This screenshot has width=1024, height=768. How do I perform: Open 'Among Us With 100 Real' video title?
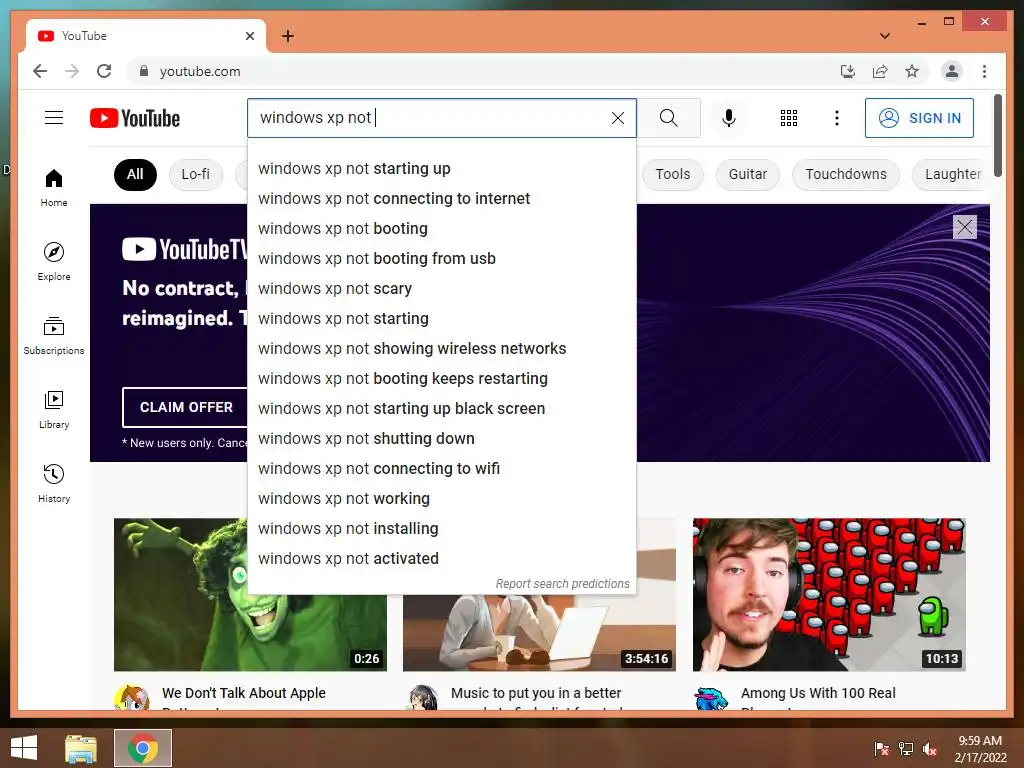pos(818,693)
